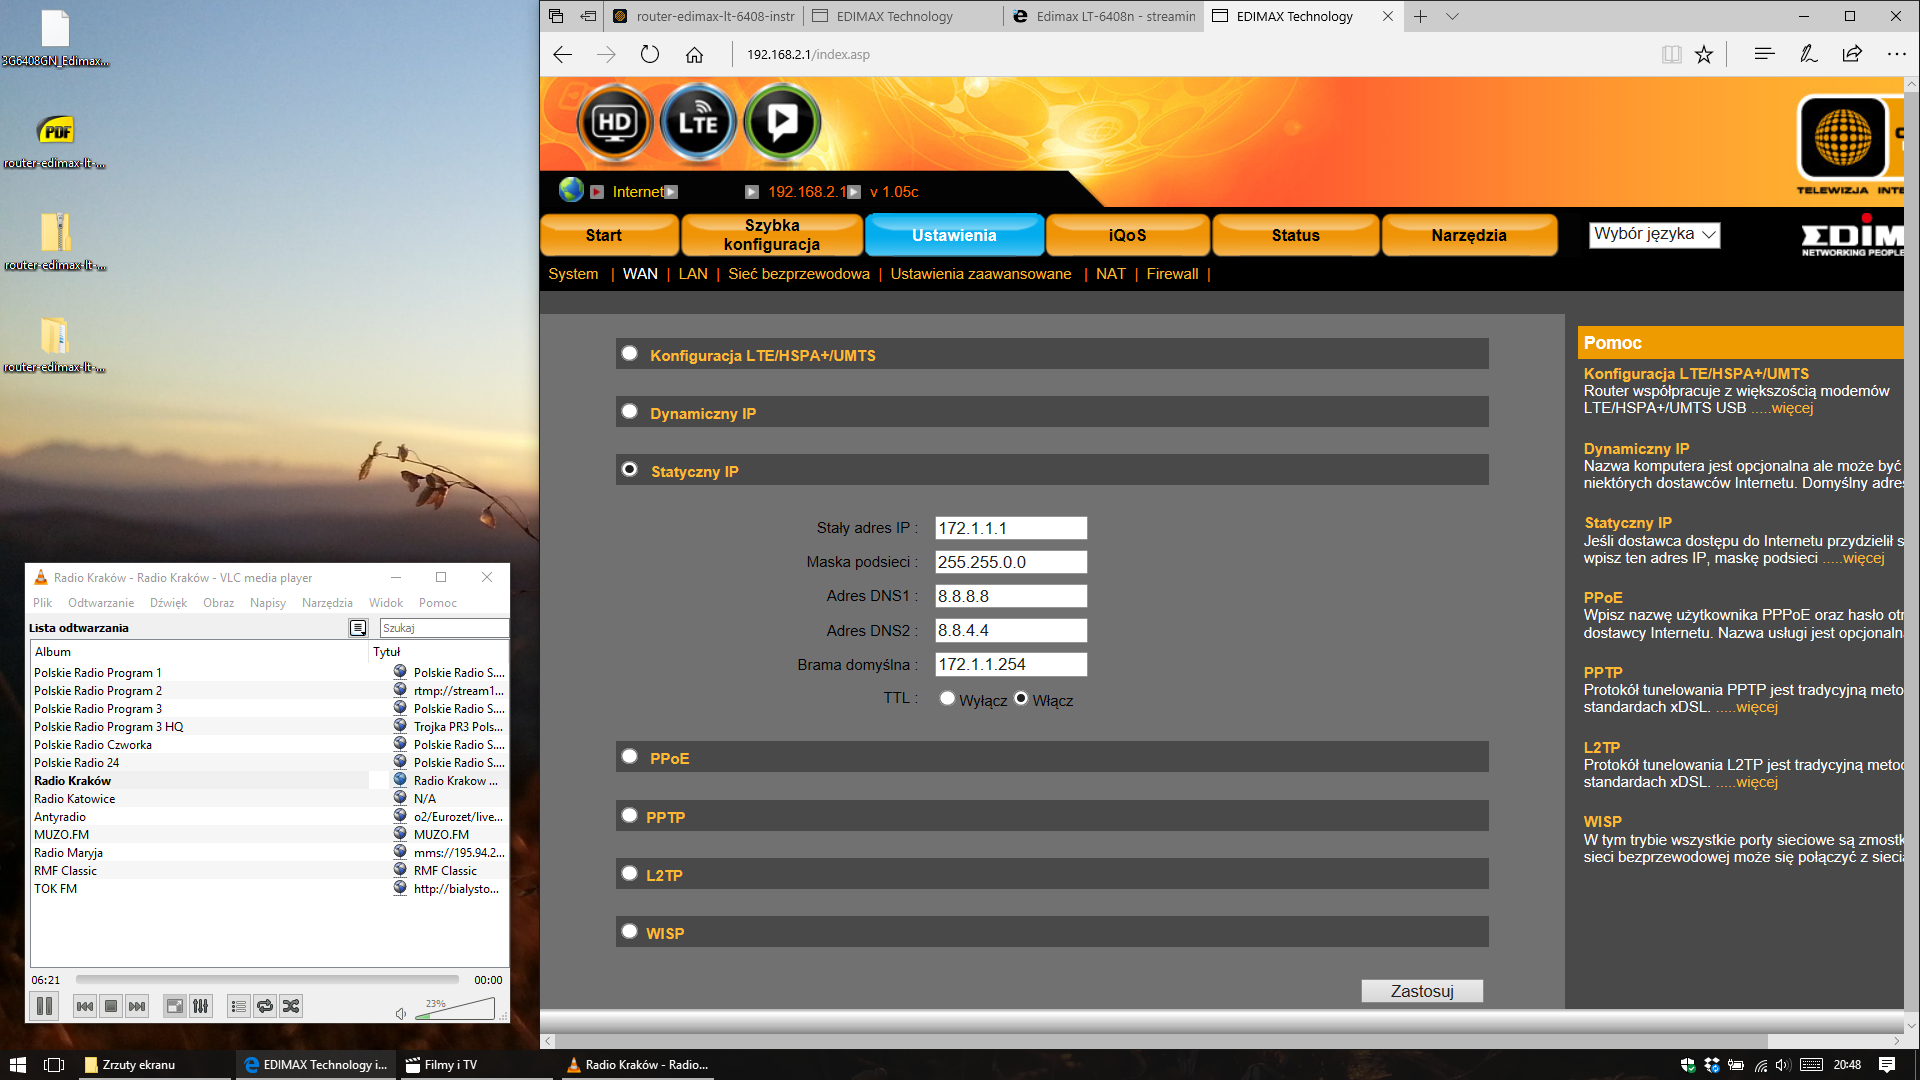
Task: Open Edge share icon
Action: click(1852, 54)
